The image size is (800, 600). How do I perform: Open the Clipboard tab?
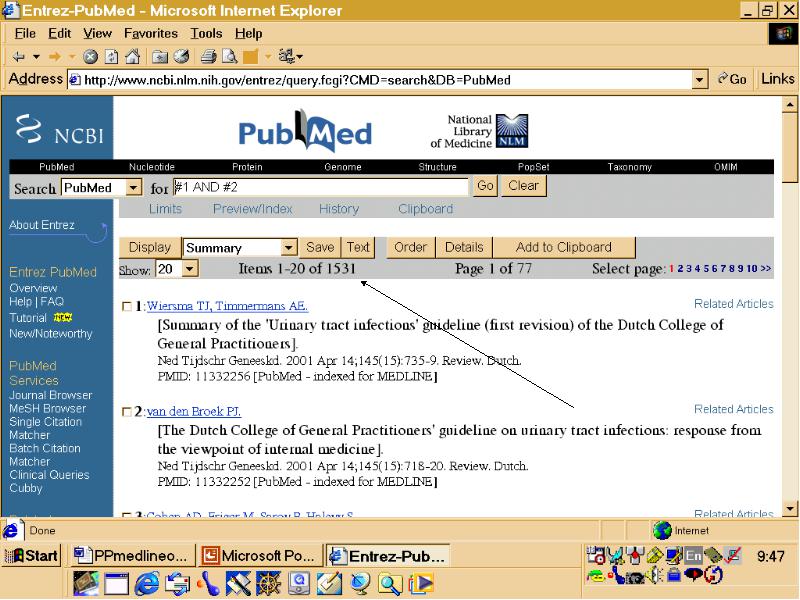point(426,209)
